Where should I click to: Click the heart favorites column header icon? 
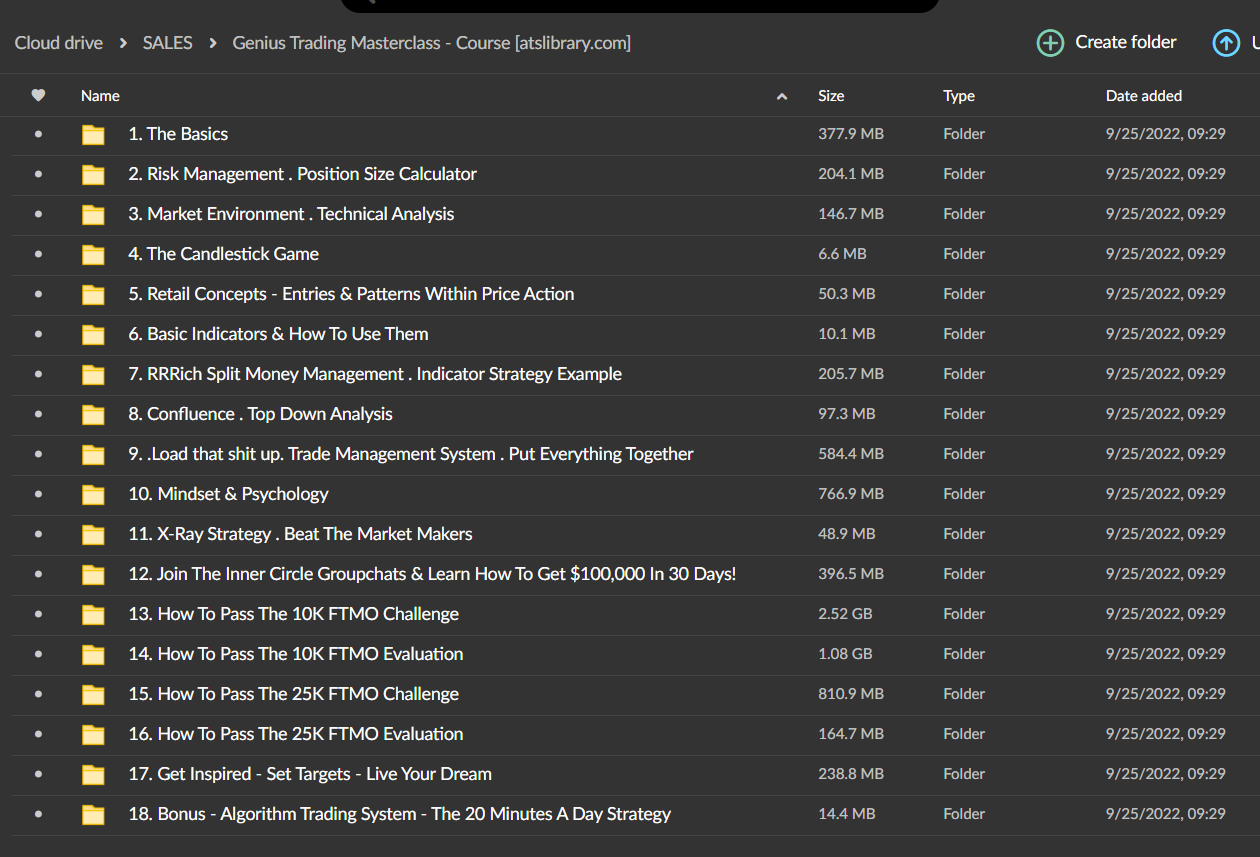[x=38, y=96]
